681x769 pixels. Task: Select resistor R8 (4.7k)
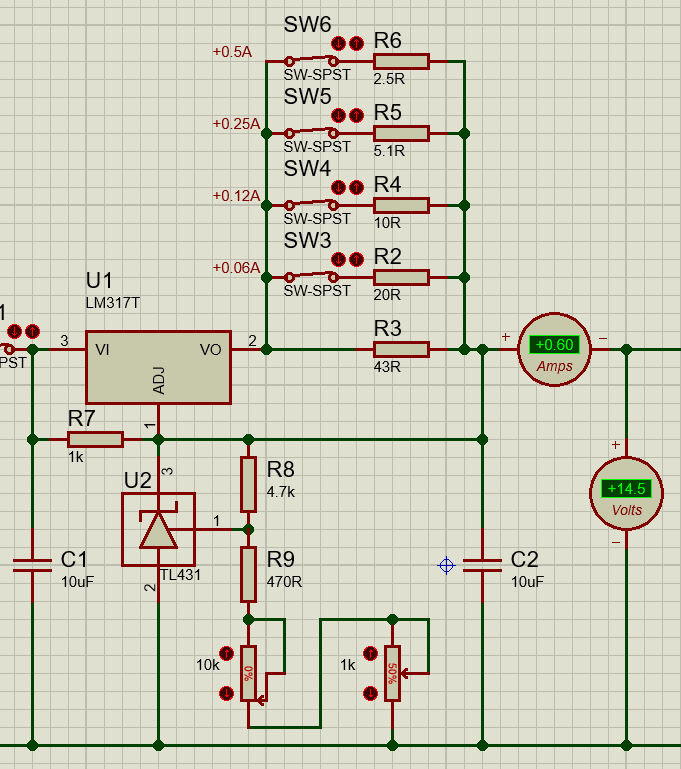pos(248,484)
